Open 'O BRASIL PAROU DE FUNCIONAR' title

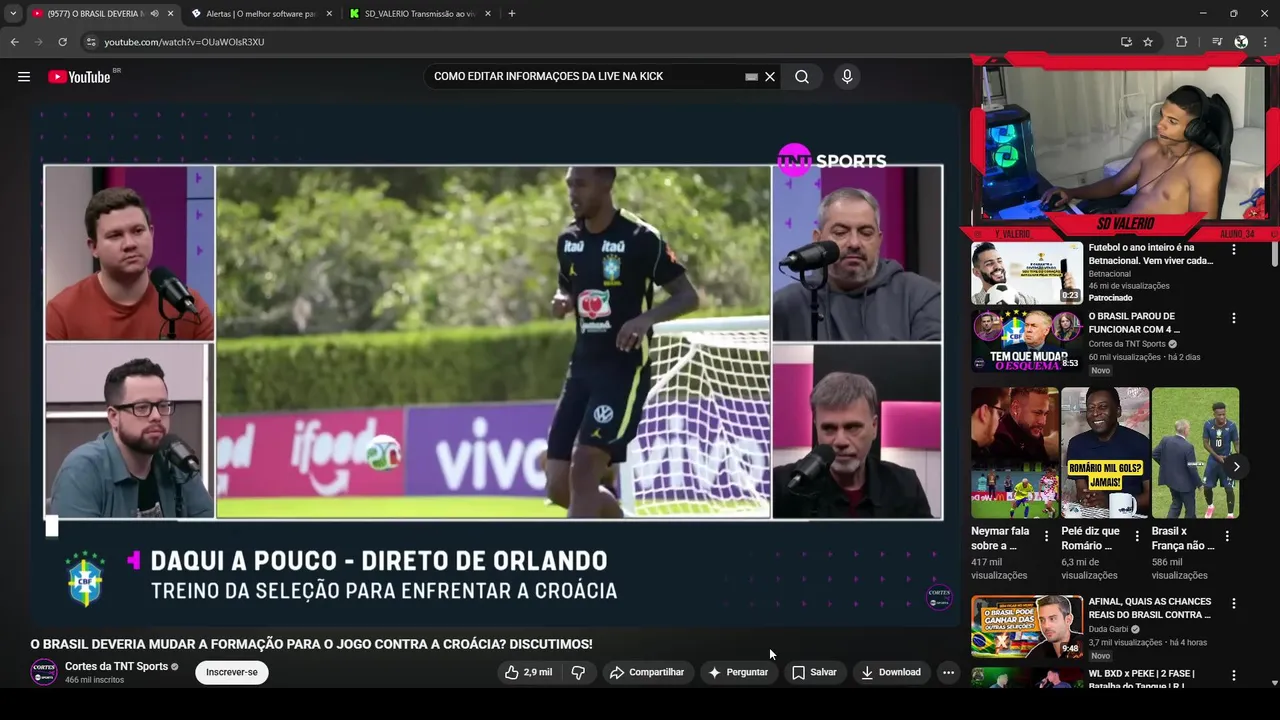(1134, 322)
